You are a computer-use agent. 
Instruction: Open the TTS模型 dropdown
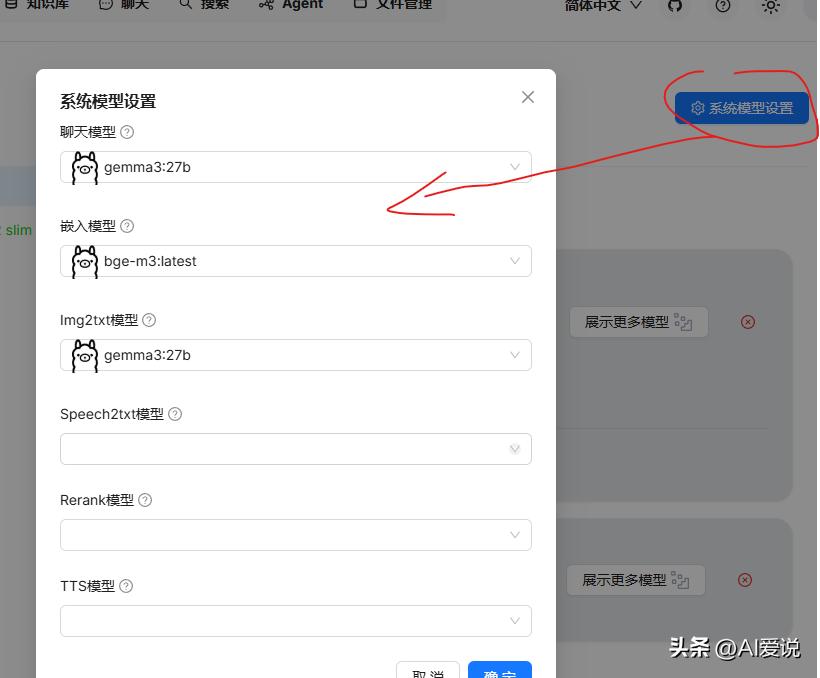coord(295,621)
